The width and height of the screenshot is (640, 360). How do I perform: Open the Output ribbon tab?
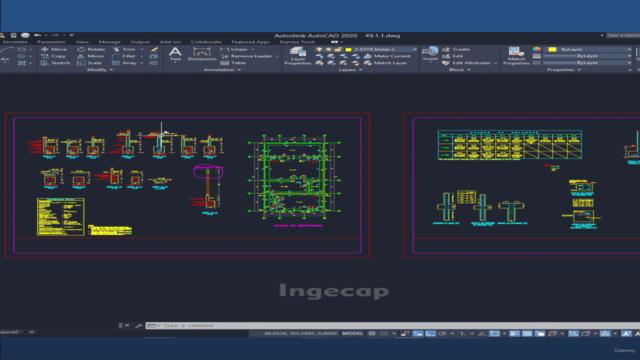coord(140,42)
